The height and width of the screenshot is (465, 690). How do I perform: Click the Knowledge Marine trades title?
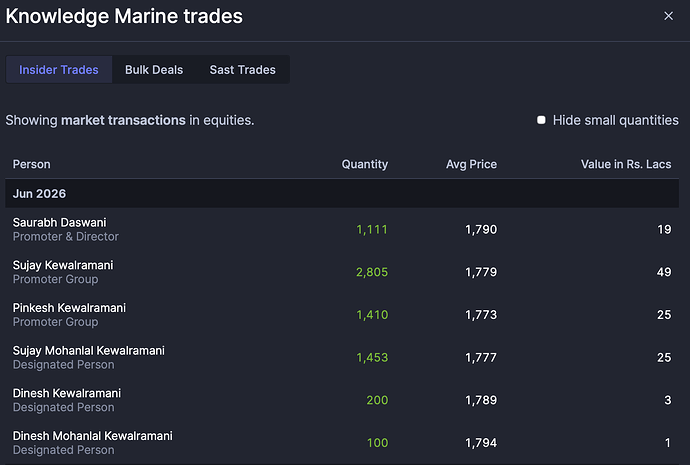tap(124, 16)
